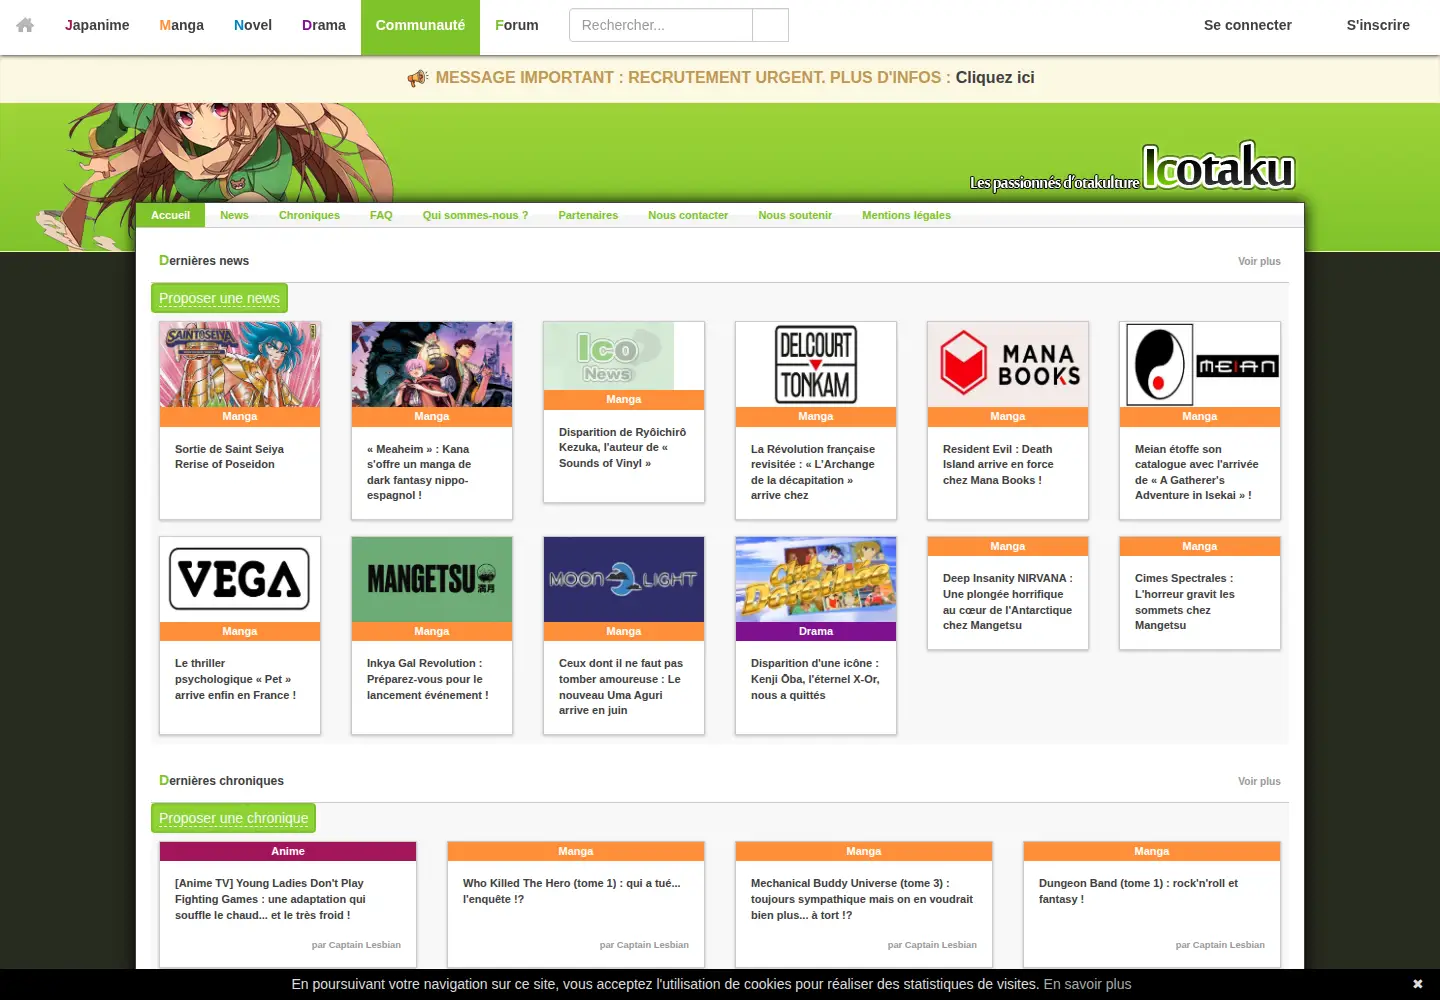Open the Manga top navigation menu
Viewport: 1440px width, 1000px height.
(x=181, y=25)
